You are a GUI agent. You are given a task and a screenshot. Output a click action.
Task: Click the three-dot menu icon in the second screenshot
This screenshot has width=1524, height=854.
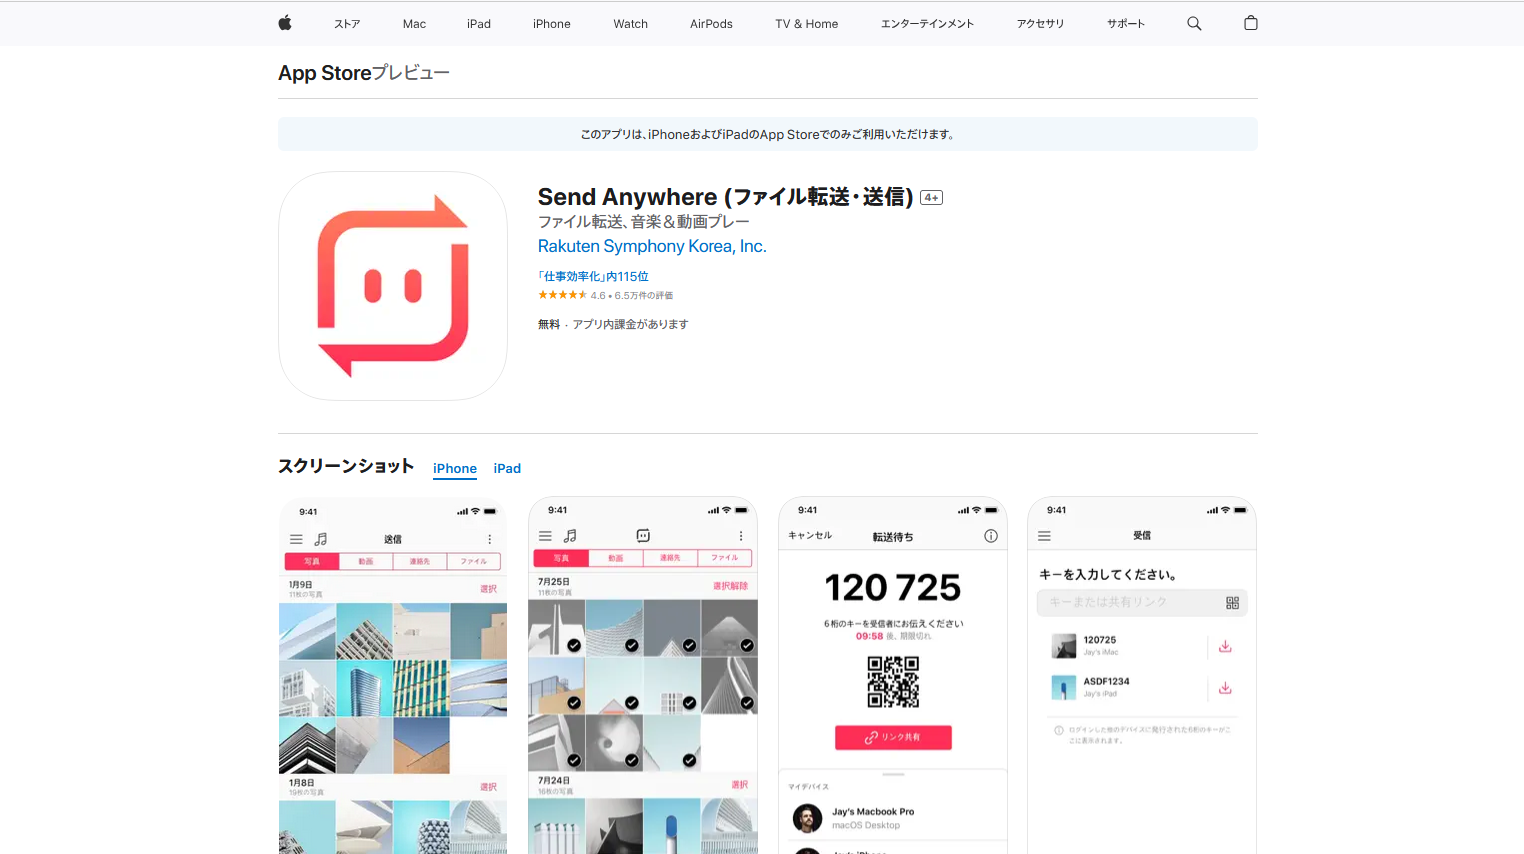click(x=740, y=536)
